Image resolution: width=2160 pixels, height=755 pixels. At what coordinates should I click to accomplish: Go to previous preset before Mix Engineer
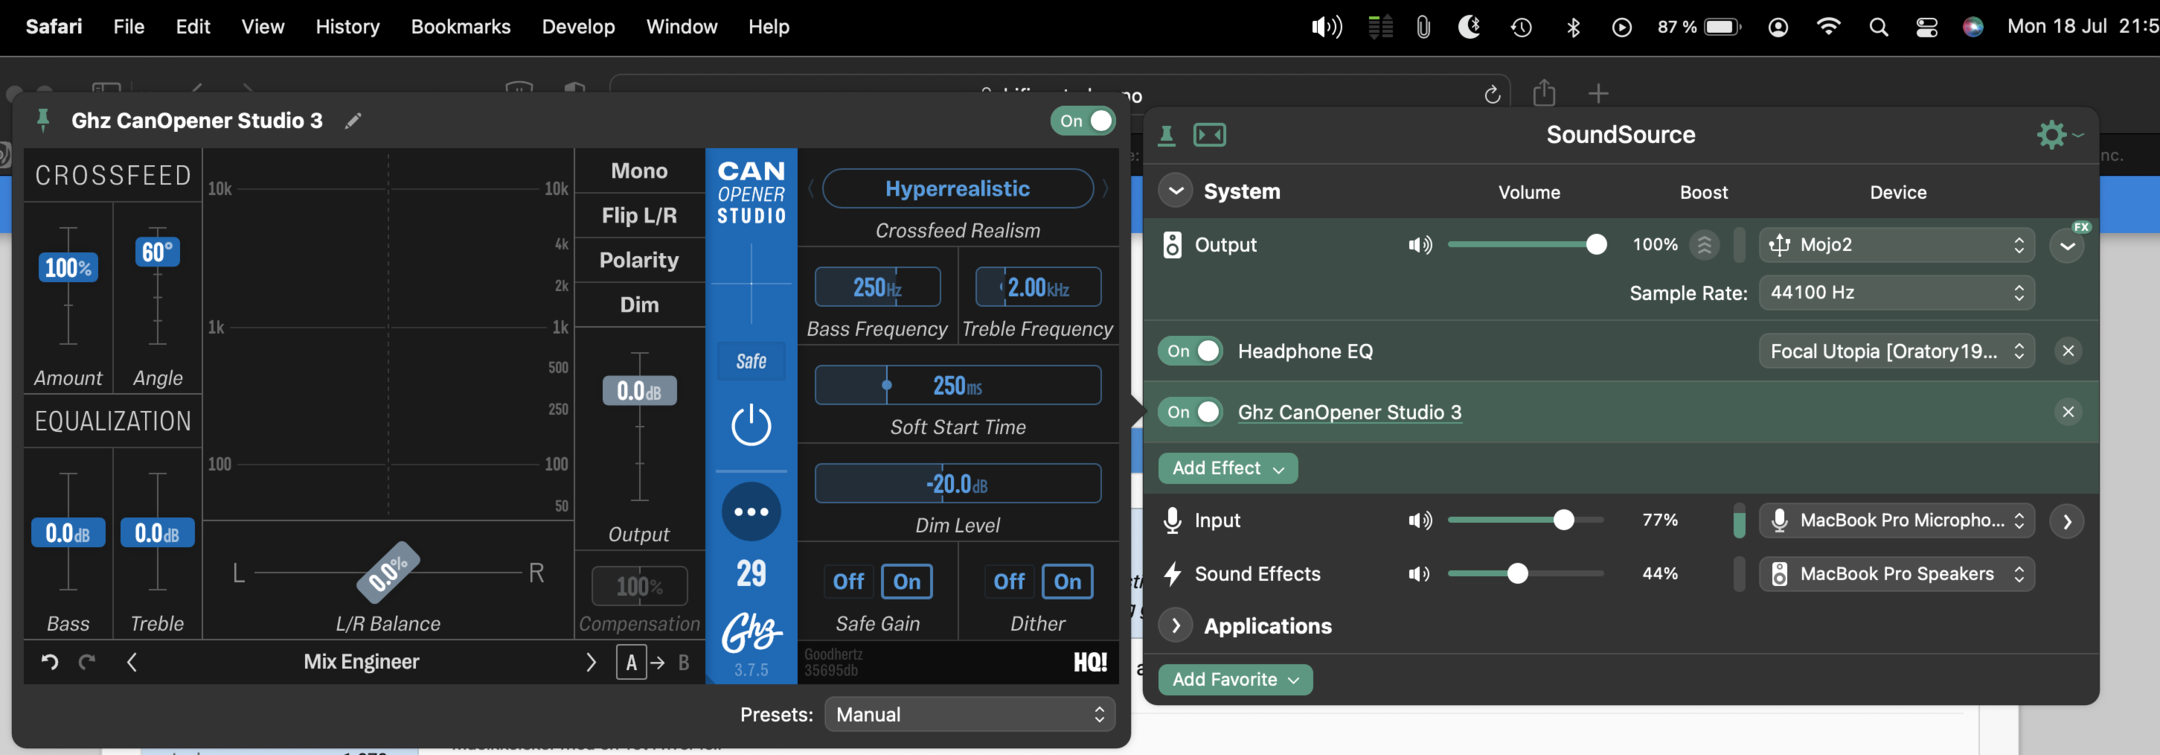click(x=132, y=662)
